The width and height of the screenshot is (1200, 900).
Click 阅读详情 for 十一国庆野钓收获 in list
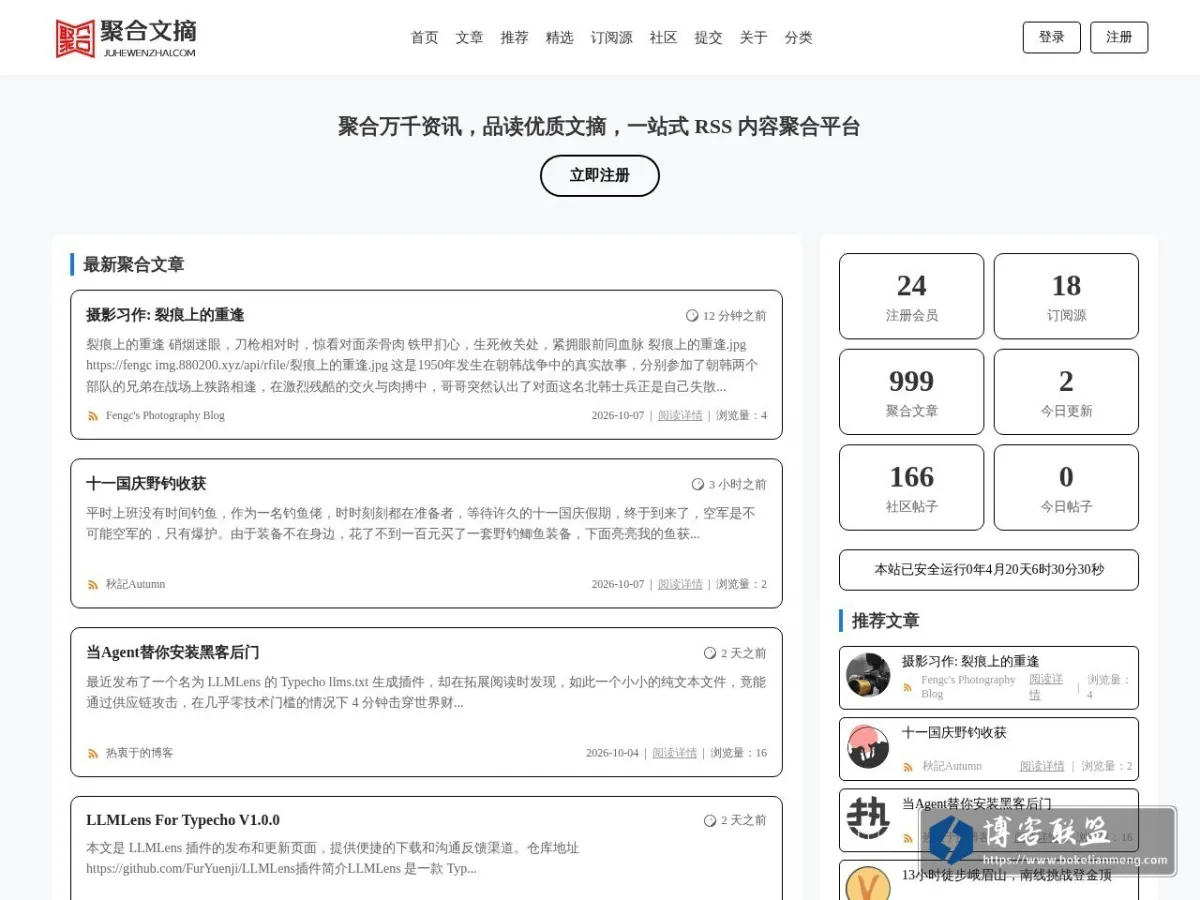680,585
